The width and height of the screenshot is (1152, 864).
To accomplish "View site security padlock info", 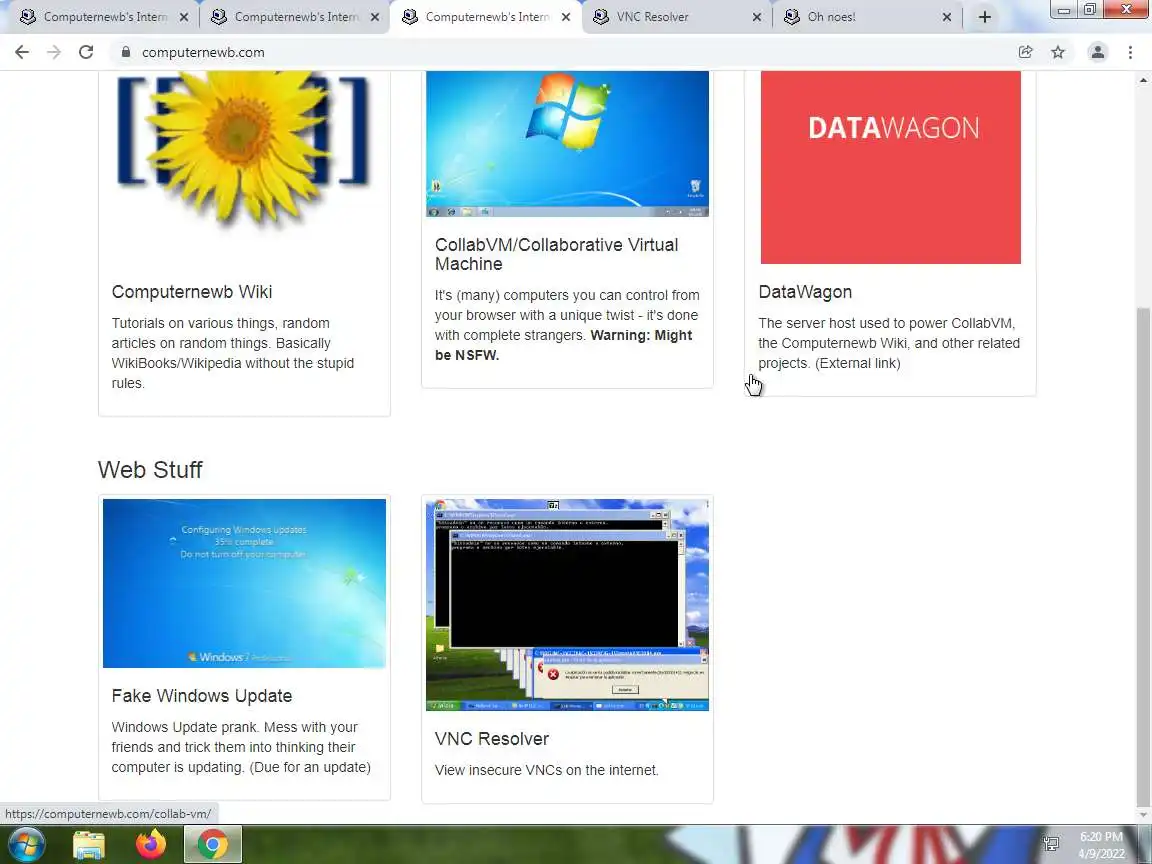I will pyautogui.click(x=126, y=52).
